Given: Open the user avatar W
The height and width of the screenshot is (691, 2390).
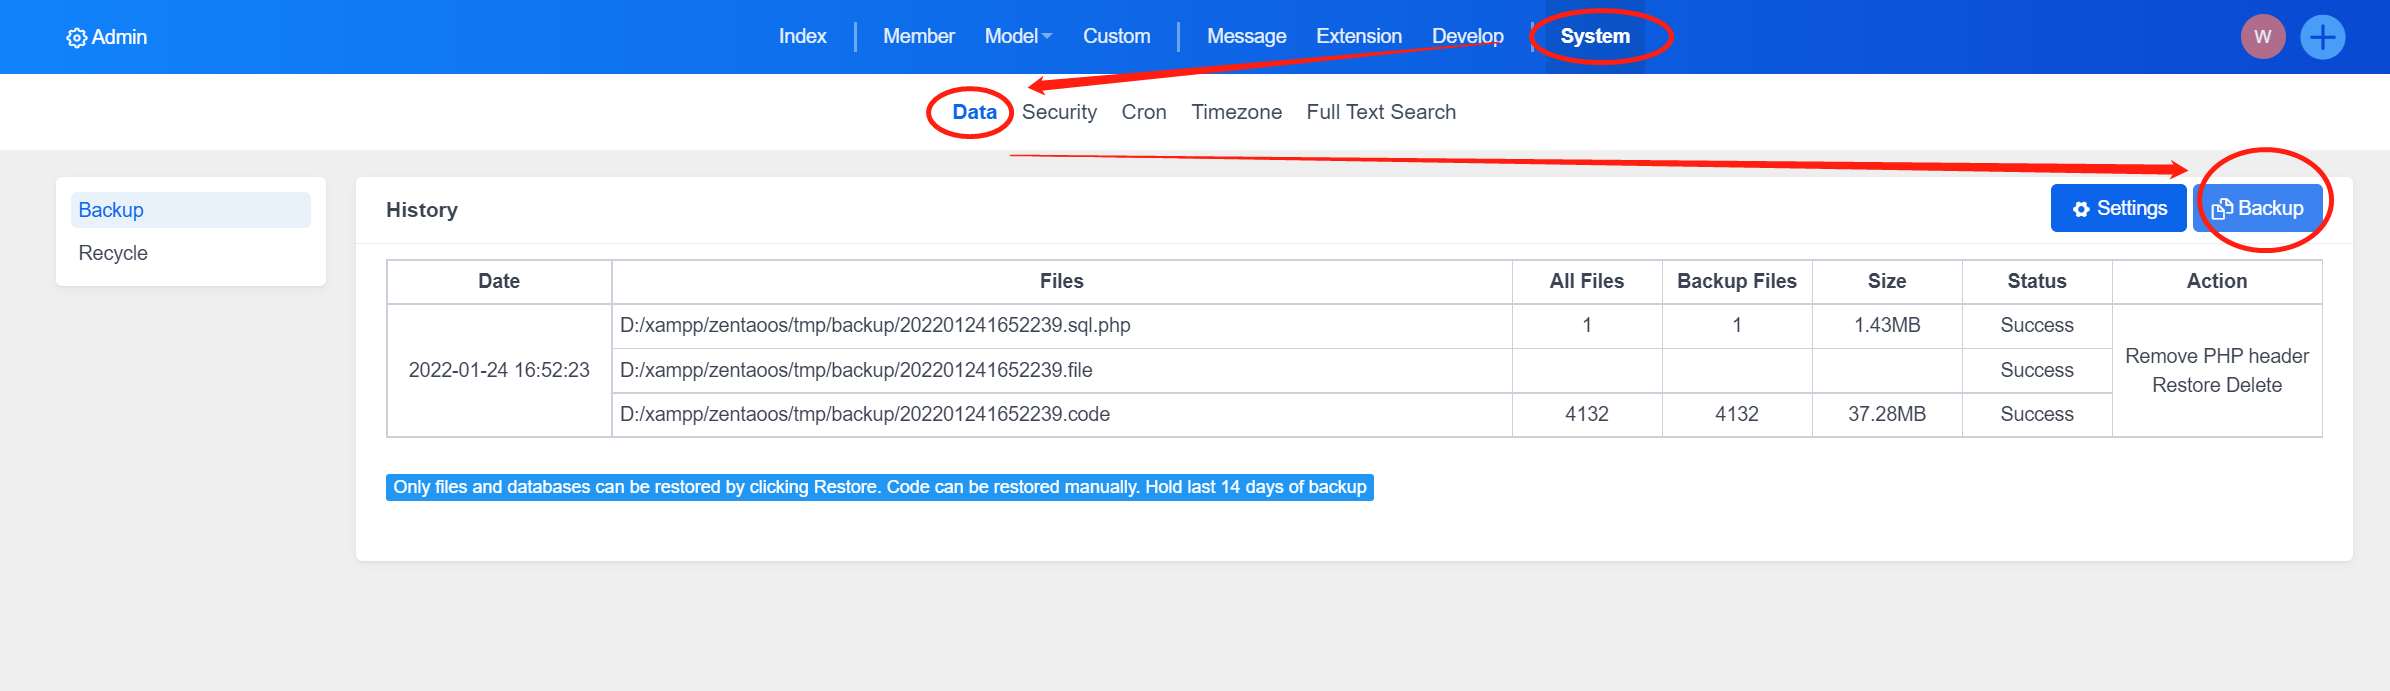Looking at the screenshot, I should click(2262, 37).
